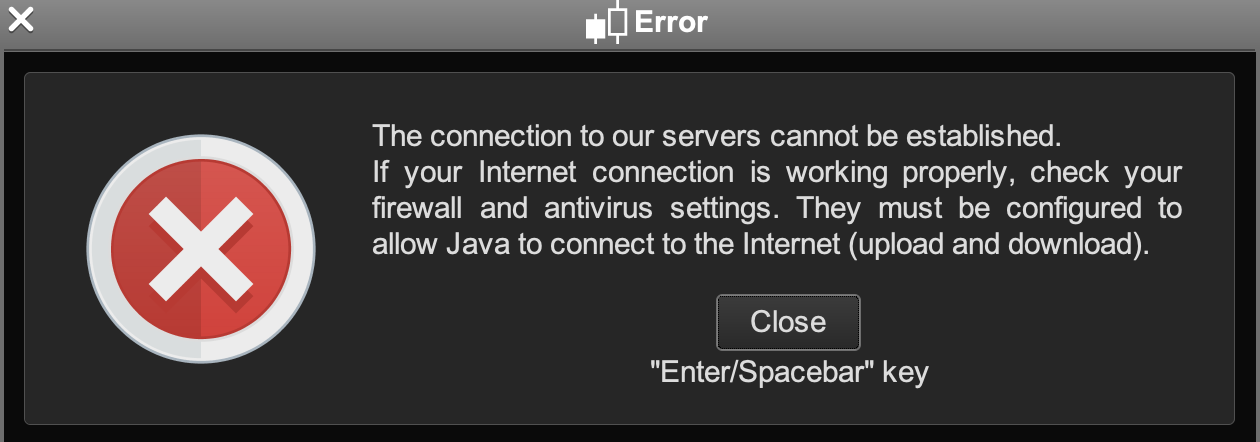Screen dimensions: 1260x442
Task: Click the line starting "firewall and antivirus settings"
Action: click(777, 209)
